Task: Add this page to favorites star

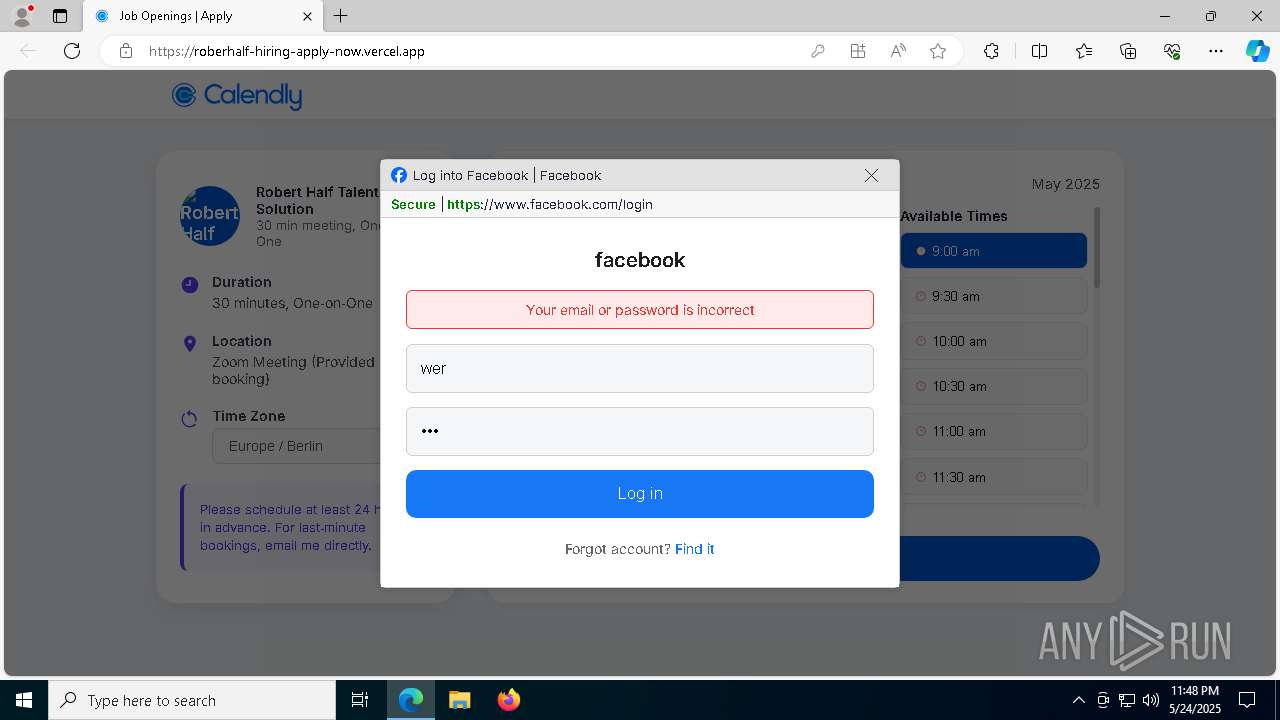Action: 938,51
